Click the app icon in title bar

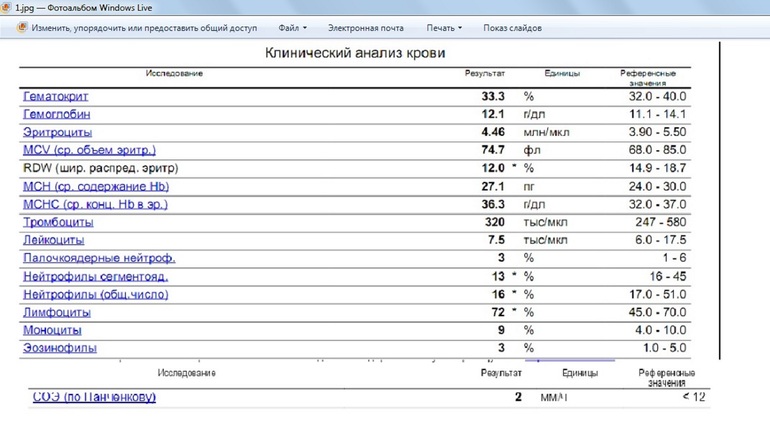6,7
